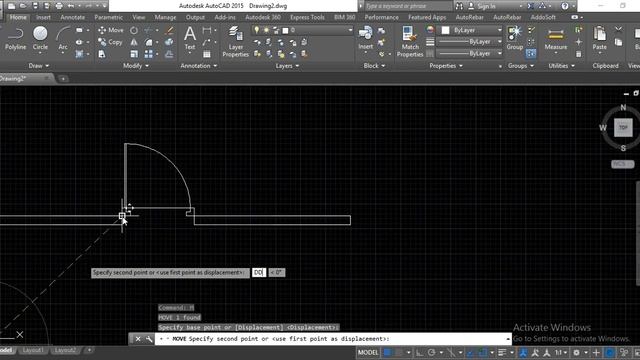The height and width of the screenshot is (360, 640).
Task: Select the Offset tool in Modify panel
Action: click(169, 54)
